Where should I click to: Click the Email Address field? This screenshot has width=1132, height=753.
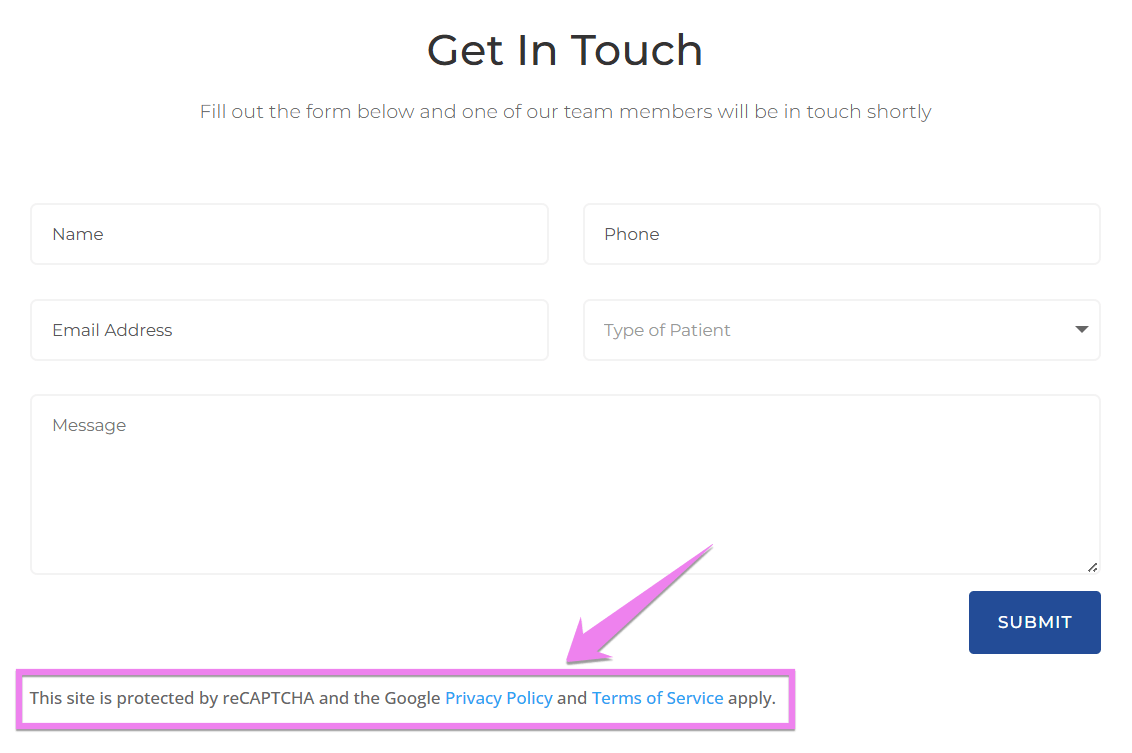289,330
